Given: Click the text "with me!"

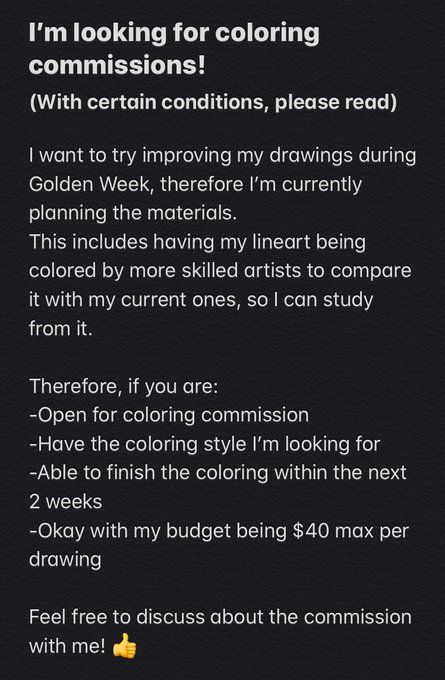Looking at the screenshot, I should click(x=67, y=646).
